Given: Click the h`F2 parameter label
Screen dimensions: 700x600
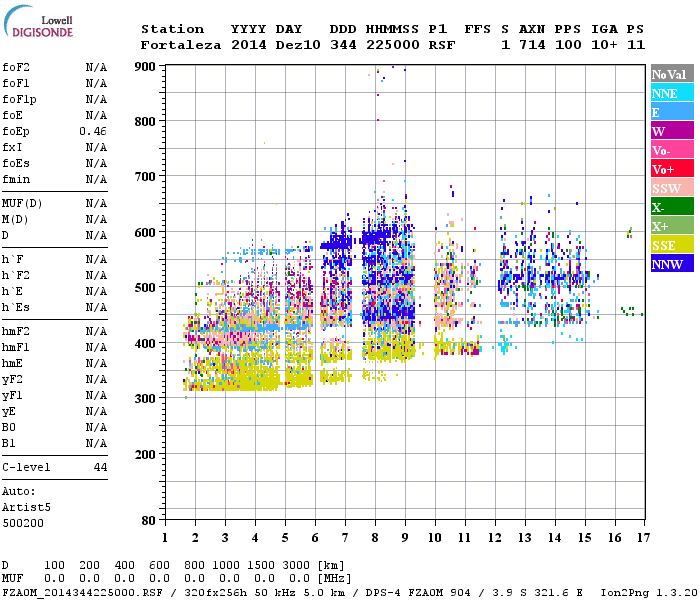Looking at the screenshot, I should [16, 275].
